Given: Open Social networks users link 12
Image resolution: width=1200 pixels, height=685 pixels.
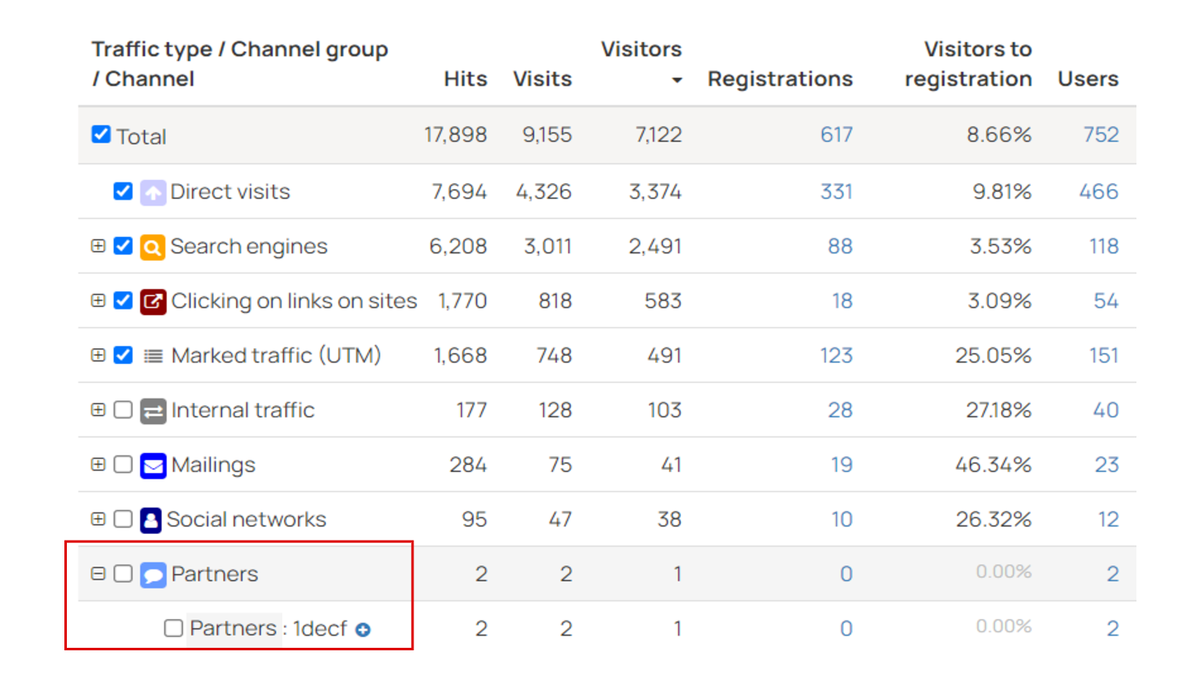Looking at the screenshot, I should 1108,520.
